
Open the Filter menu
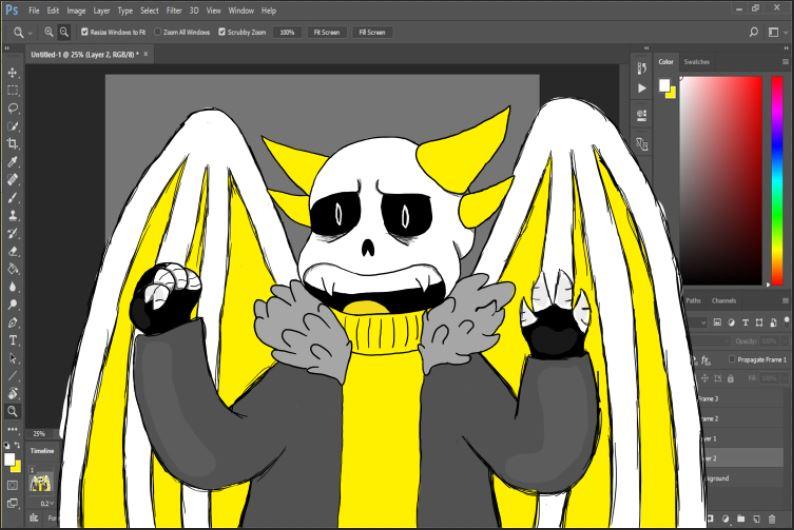click(x=174, y=10)
